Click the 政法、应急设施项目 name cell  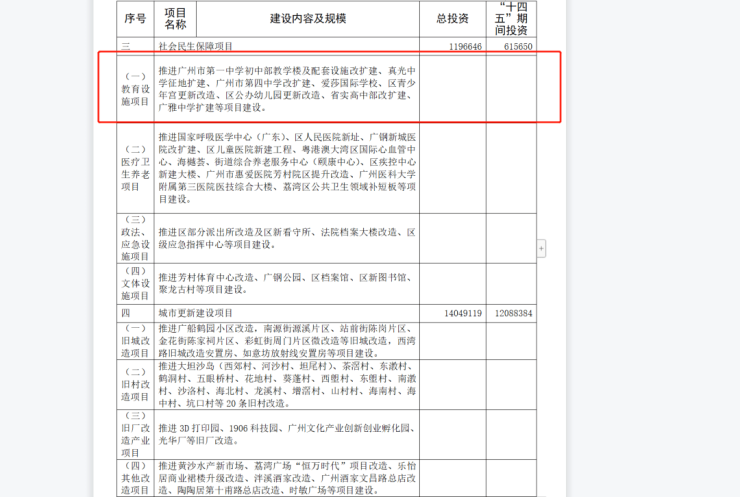point(134,237)
